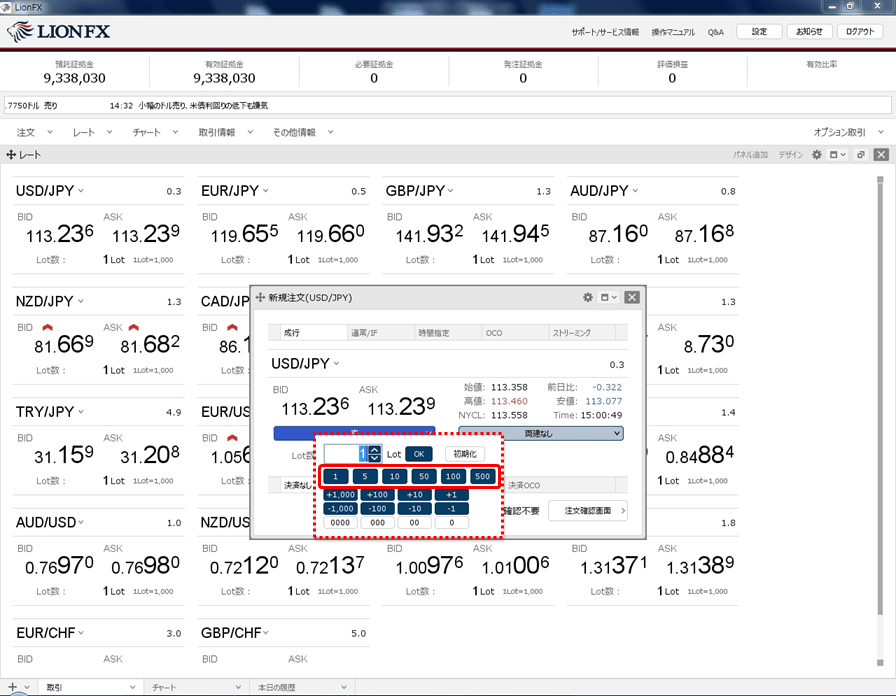Append single 0 to lot amount
Image resolution: width=896 pixels, height=696 pixels.
coord(451,522)
